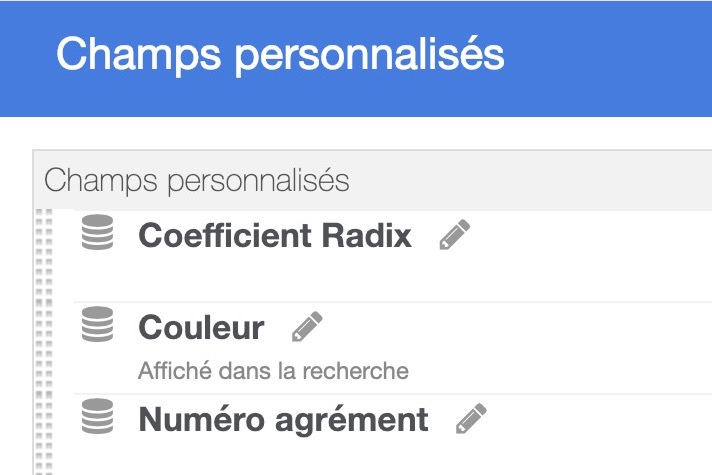The width and height of the screenshot is (712, 475).
Task: Click the blank area of the blue header bar
Action: coord(608,58)
